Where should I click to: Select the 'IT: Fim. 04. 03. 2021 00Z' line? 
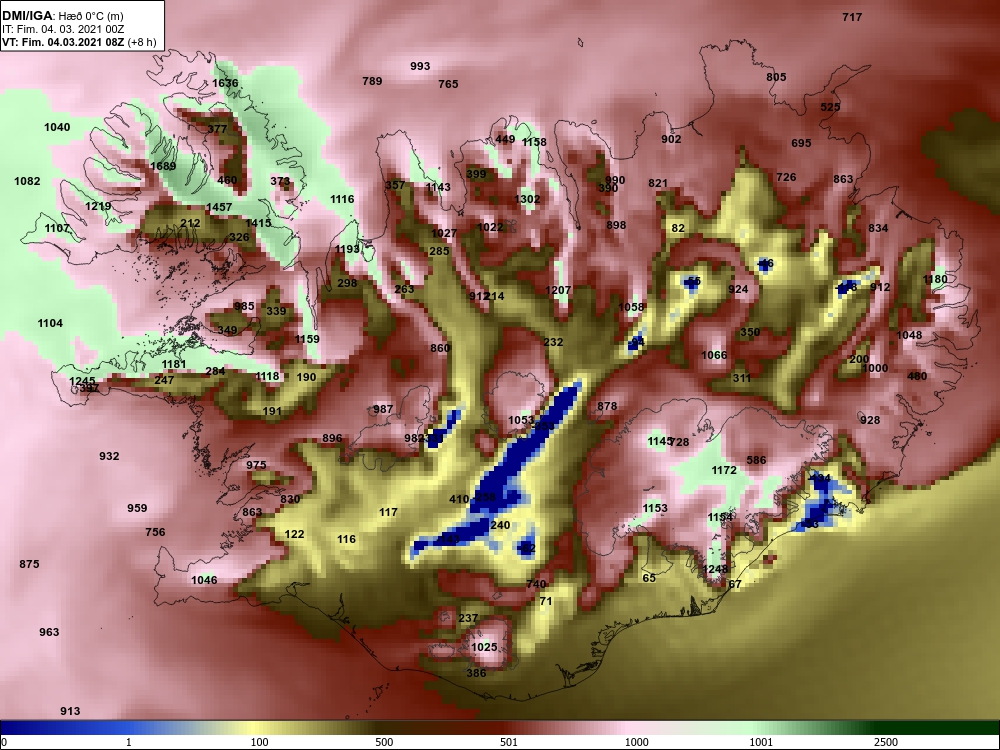pyautogui.click(x=62, y=29)
